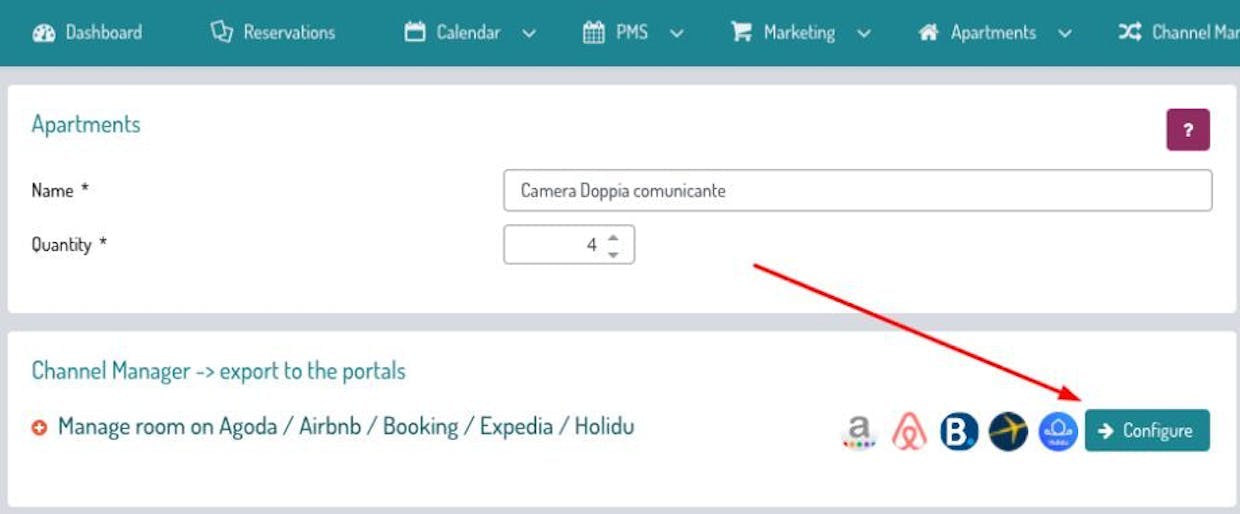Increase Quantity with the up arrow
The height and width of the screenshot is (514, 1240).
(x=613, y=237)
